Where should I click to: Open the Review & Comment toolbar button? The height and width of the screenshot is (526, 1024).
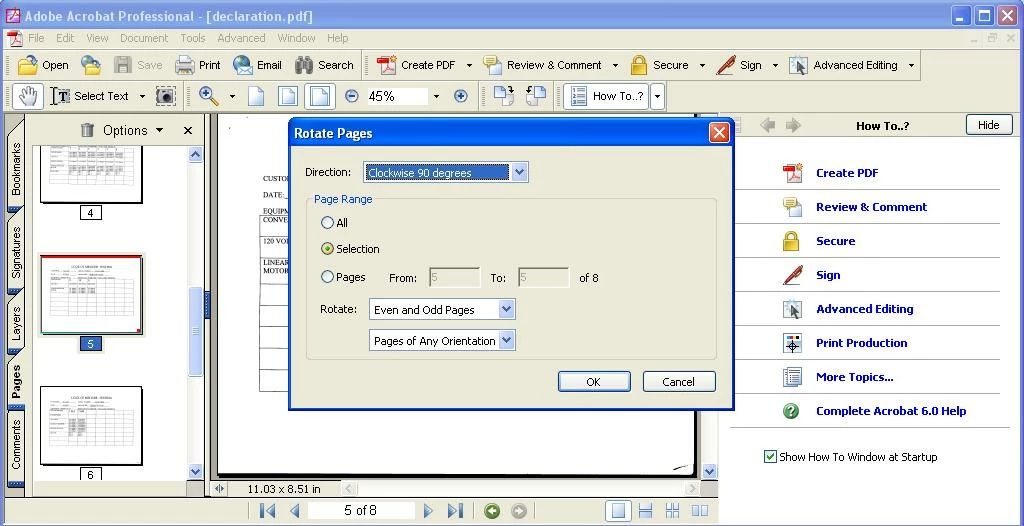(x=542, y=65)
